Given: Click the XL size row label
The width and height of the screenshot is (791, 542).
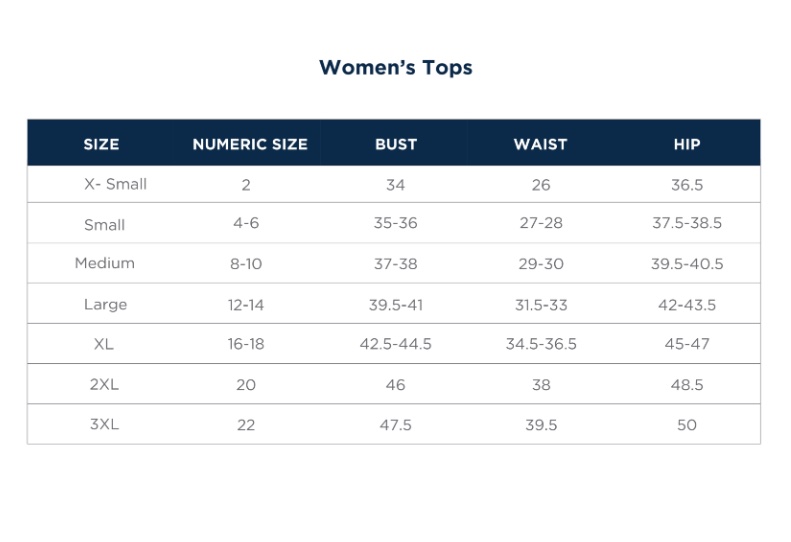Looking at the screenshot, I should [x=104, y=344].
